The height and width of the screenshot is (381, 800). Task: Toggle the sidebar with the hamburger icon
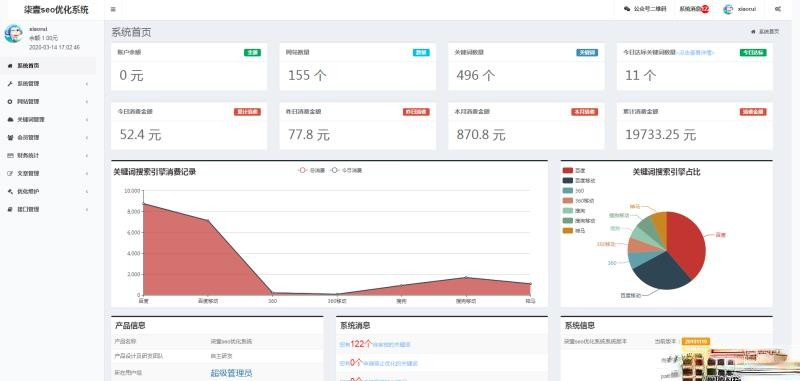click(113, 9)
